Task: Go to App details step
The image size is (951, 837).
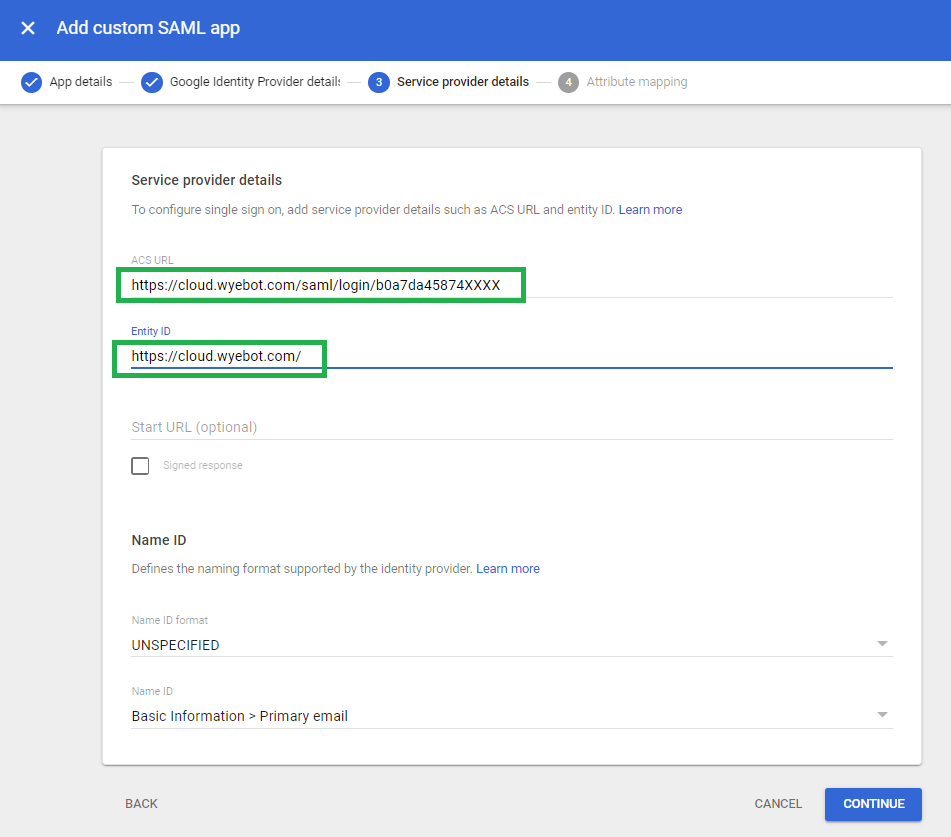Action: 81,82
